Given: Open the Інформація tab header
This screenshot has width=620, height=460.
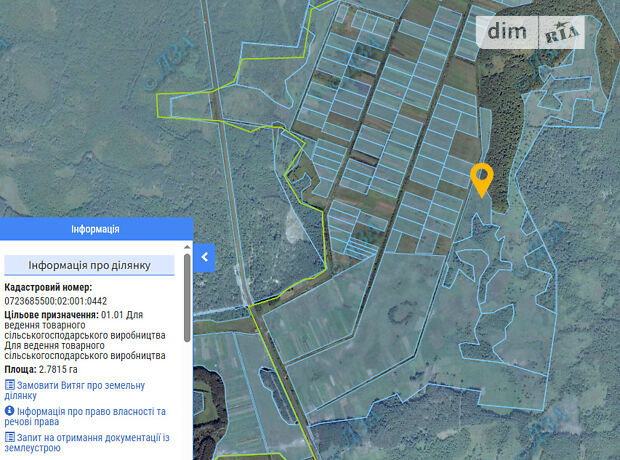Looking at the screenshot, I should 95,229.
